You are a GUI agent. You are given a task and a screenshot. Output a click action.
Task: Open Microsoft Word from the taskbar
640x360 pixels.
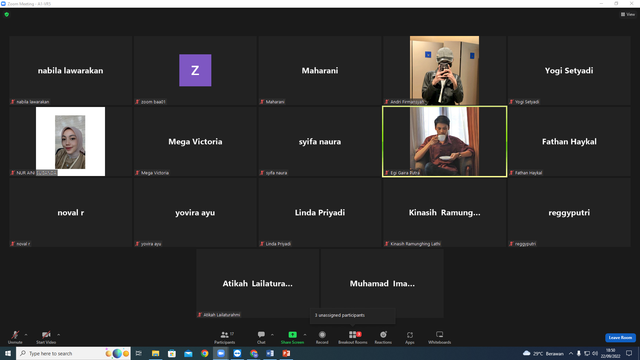270,353
